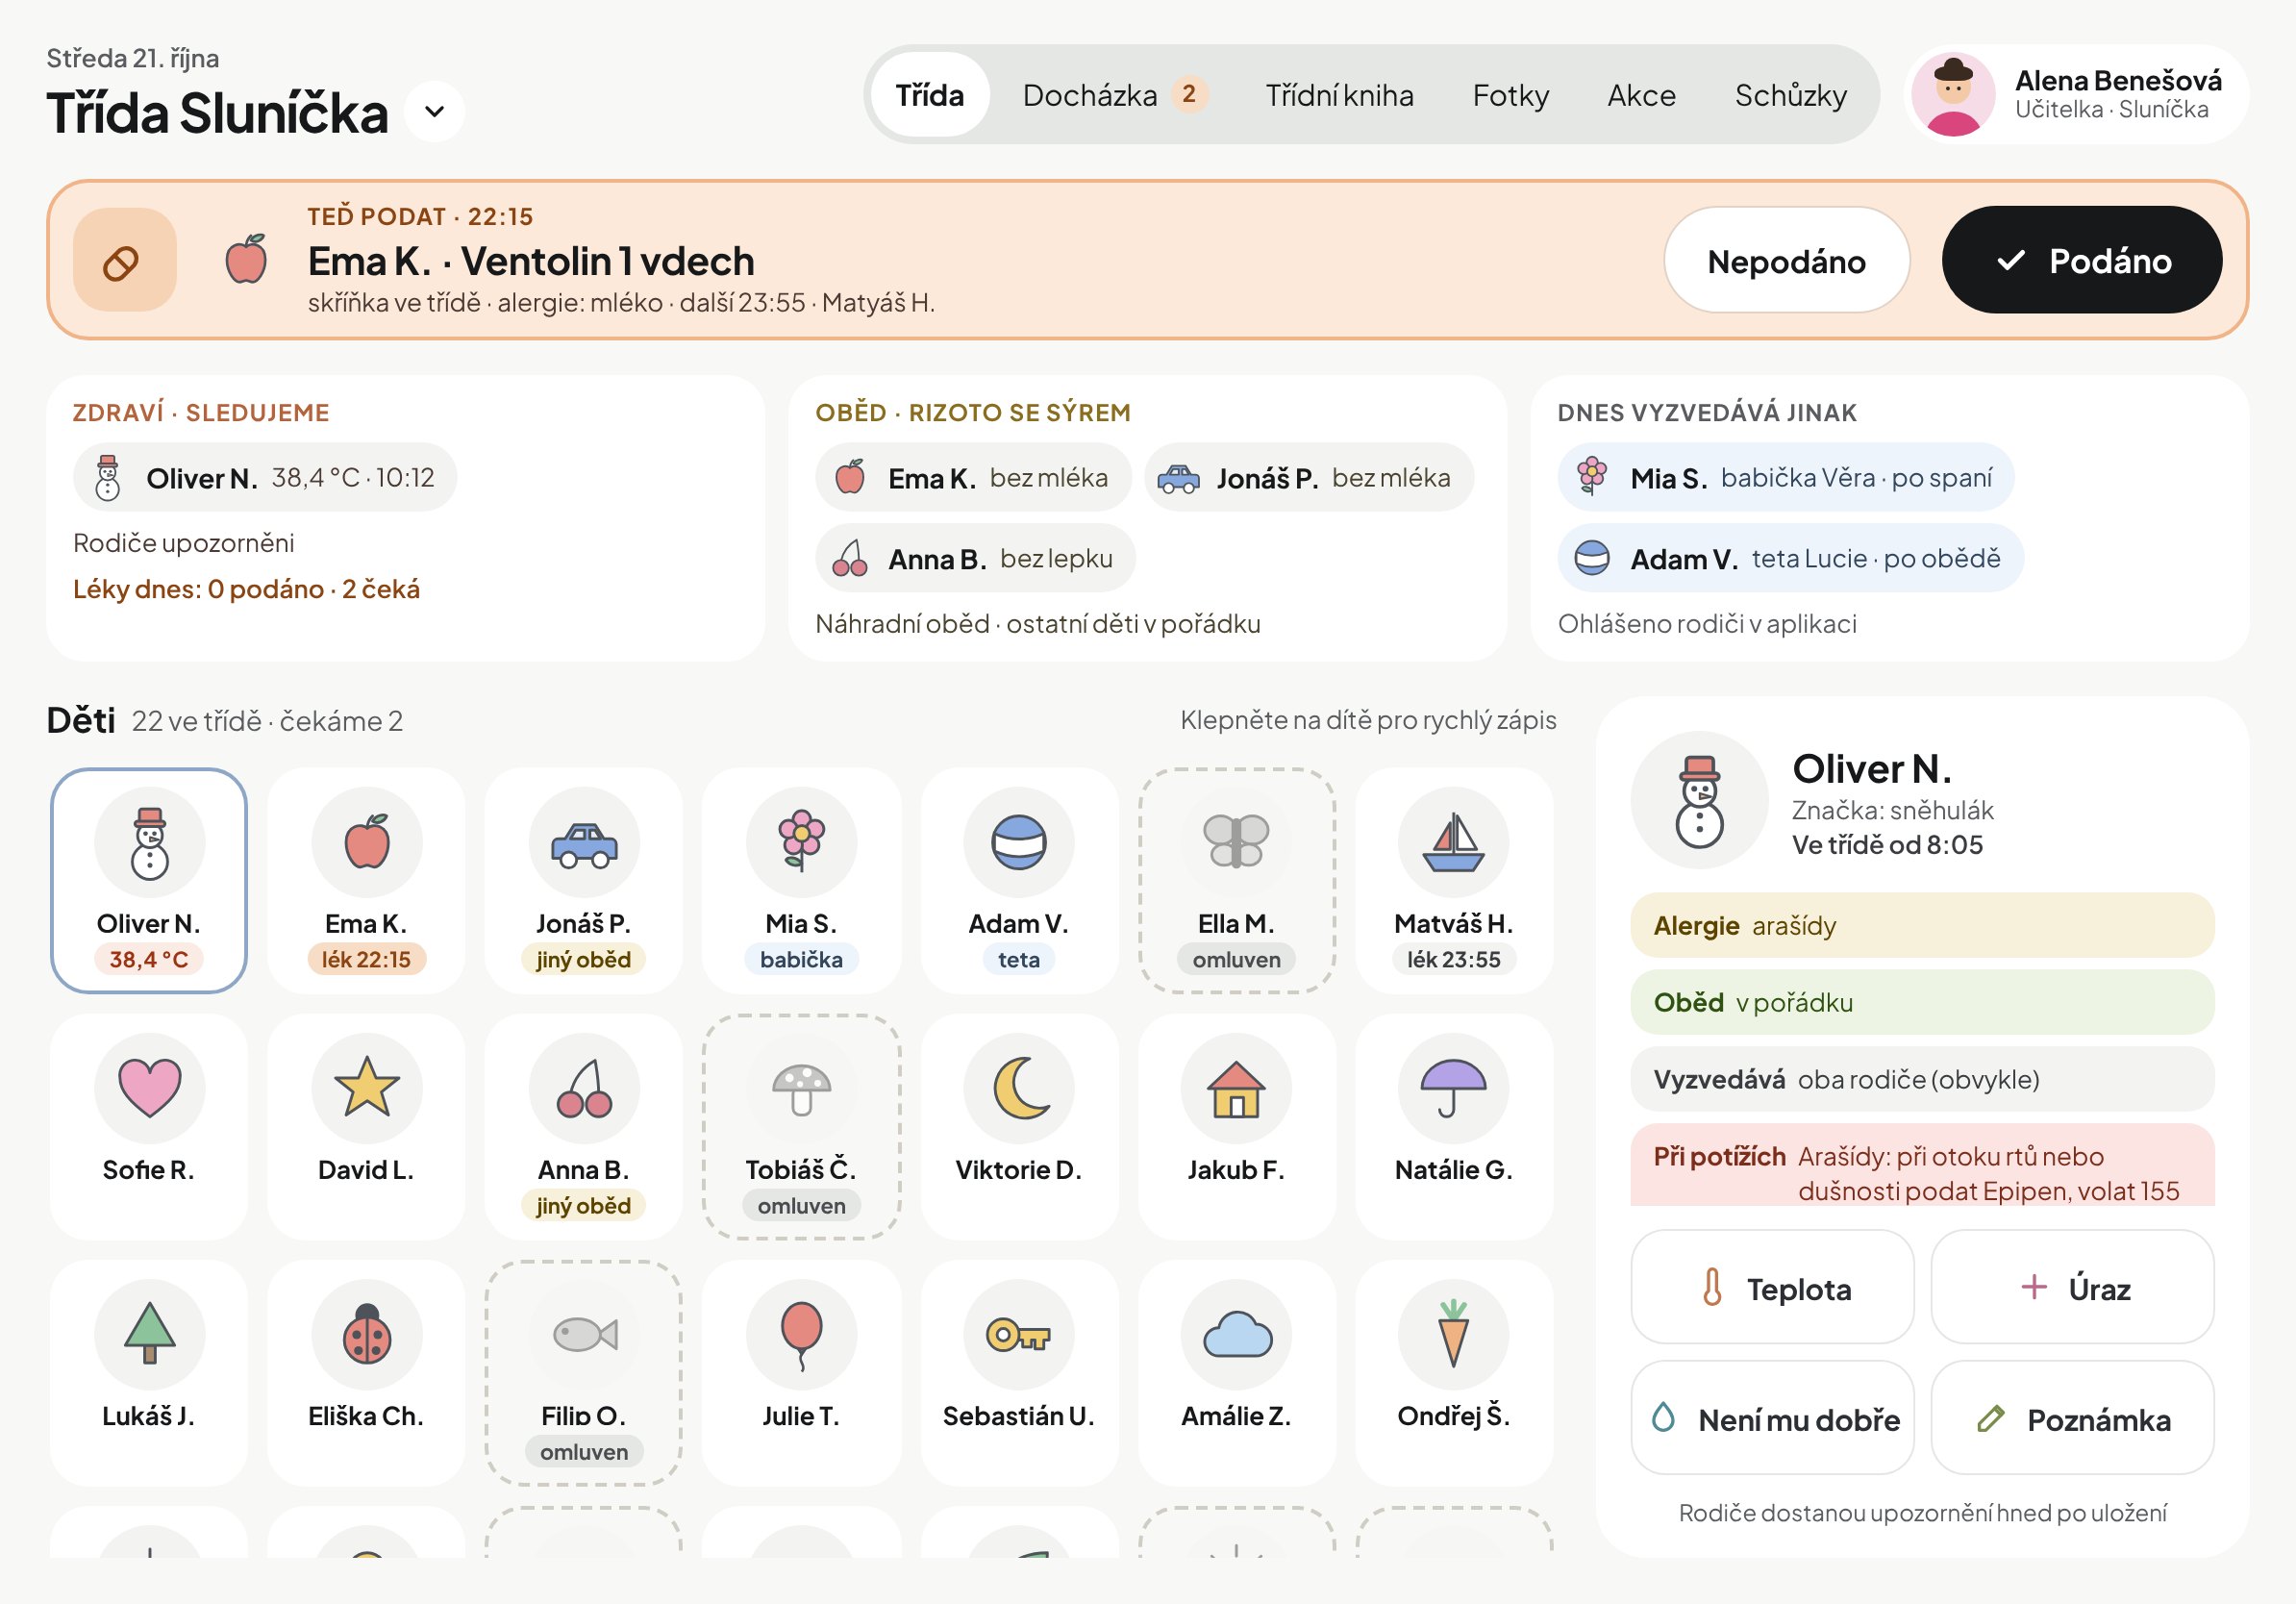Select Anna B. cherries card

(584, 1126)
